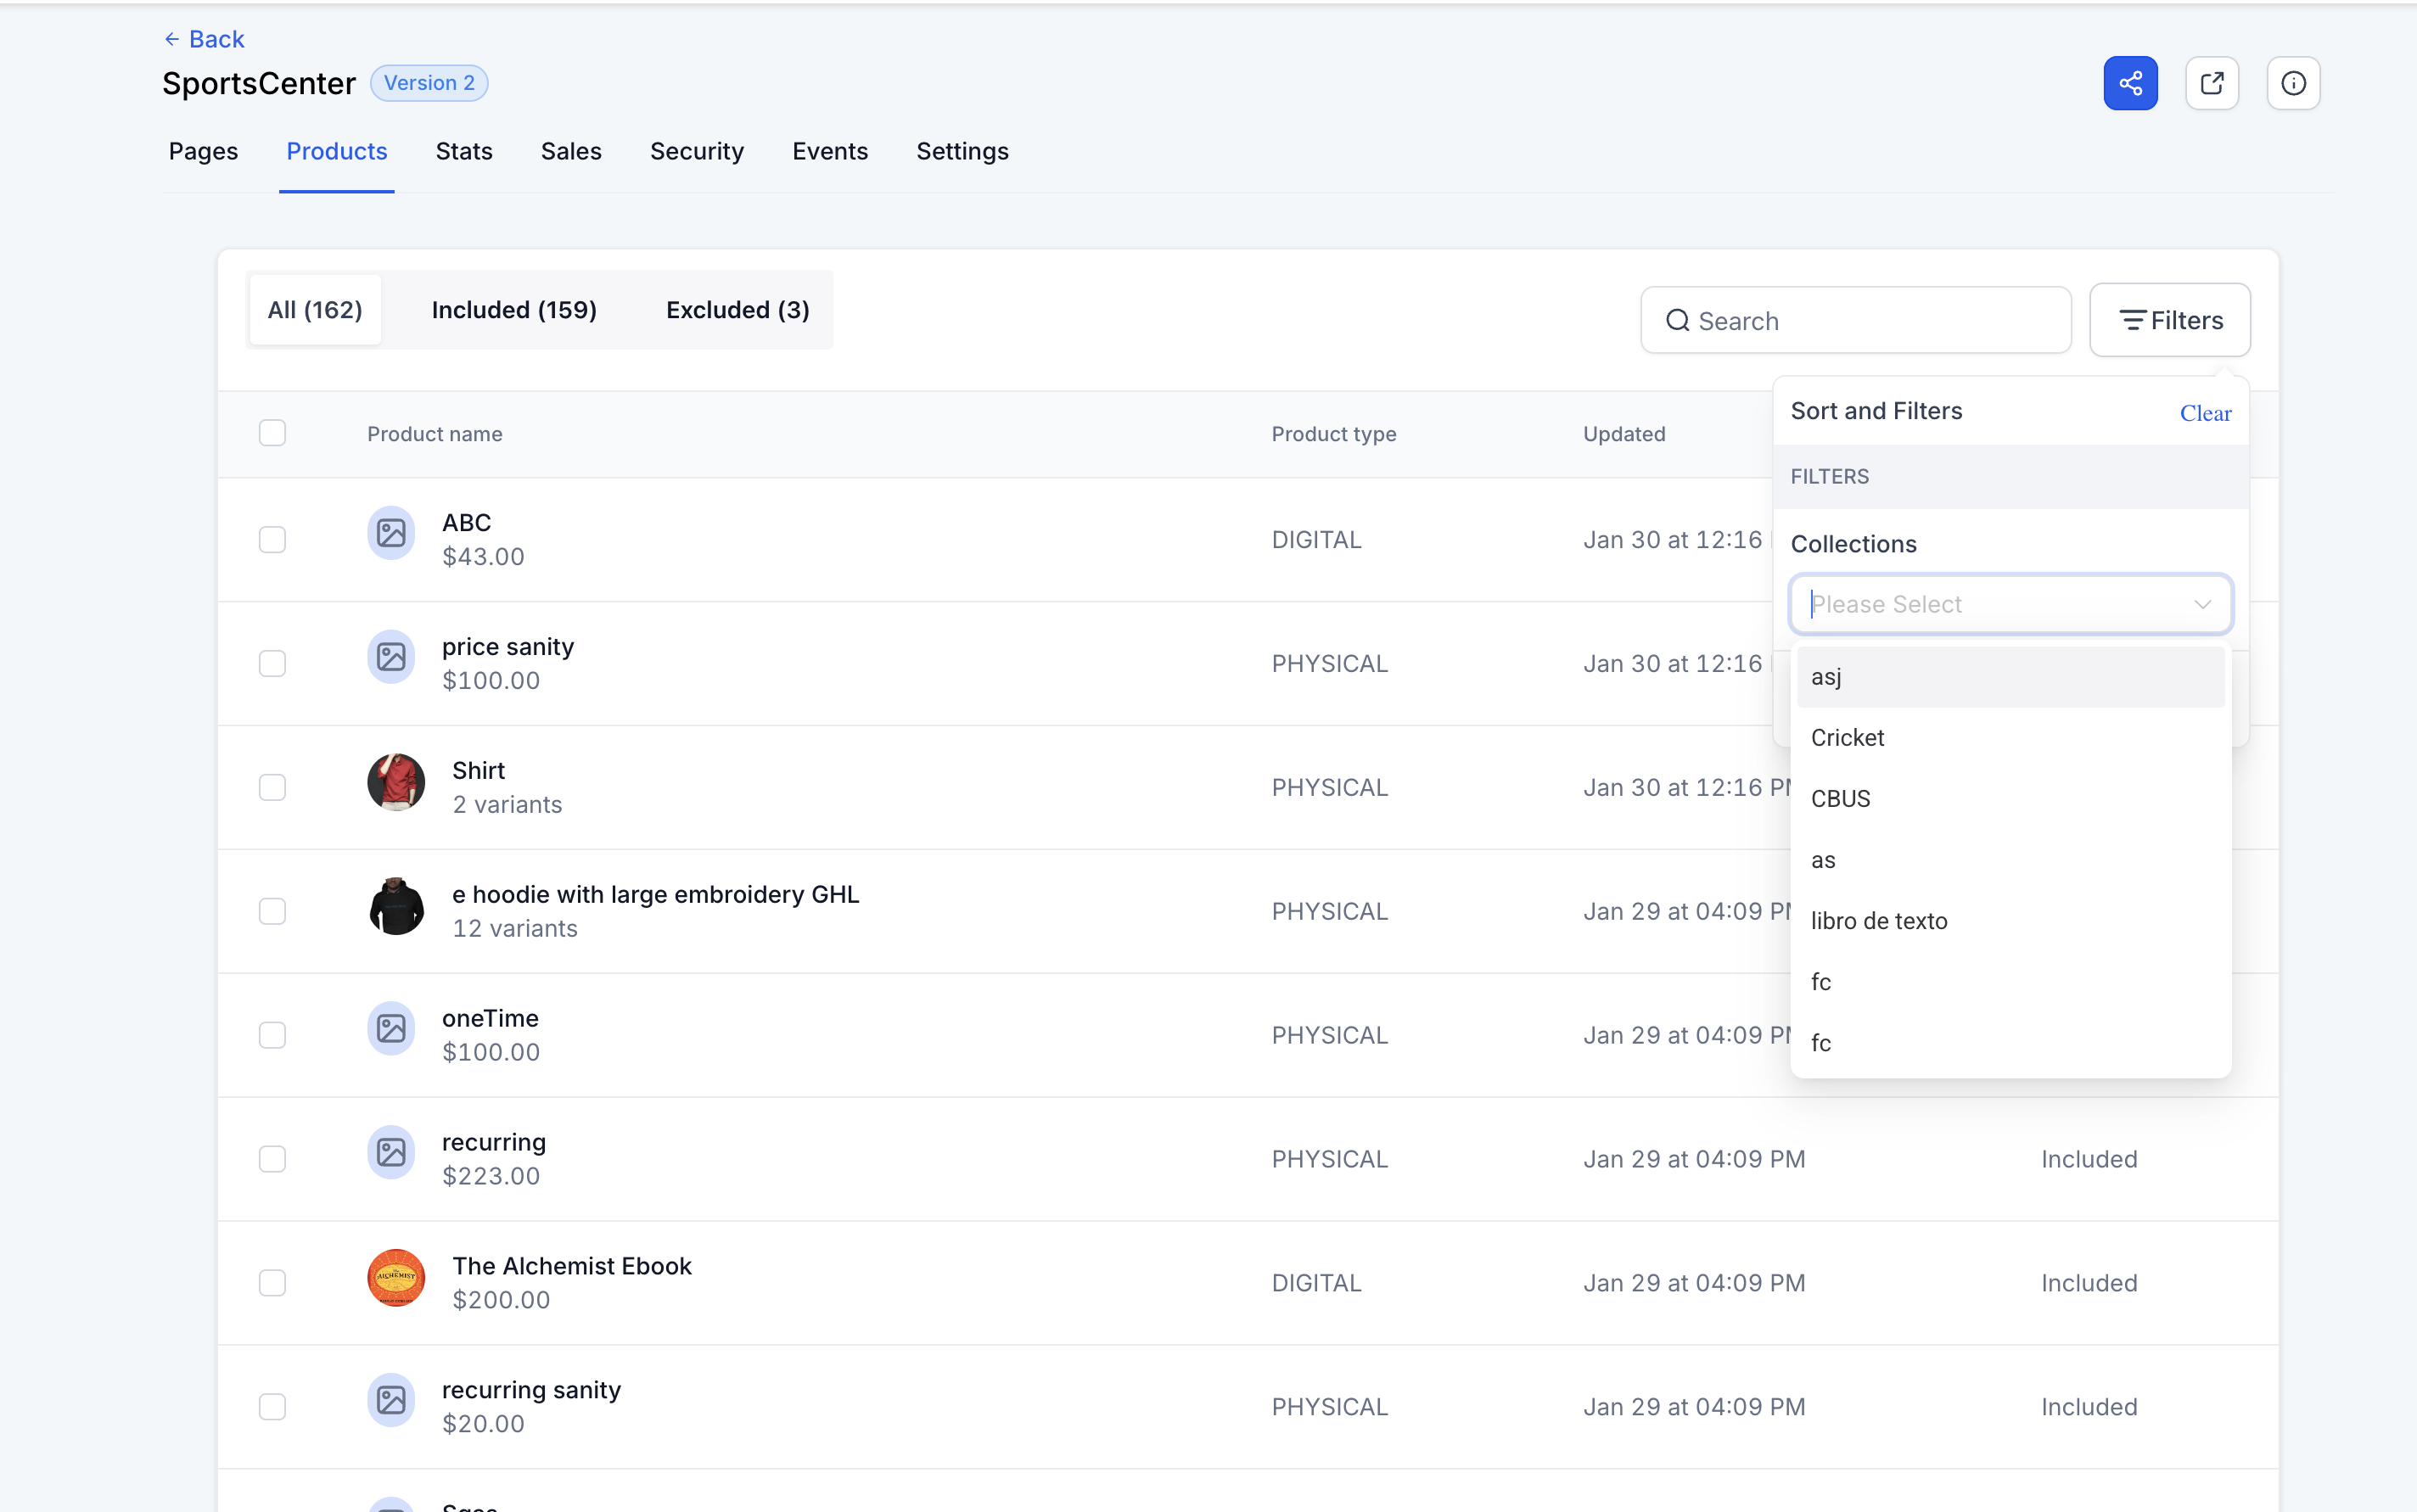2417x1512 pixels.
Task: Show the Excluded (3) products tab
Action: 737,310
